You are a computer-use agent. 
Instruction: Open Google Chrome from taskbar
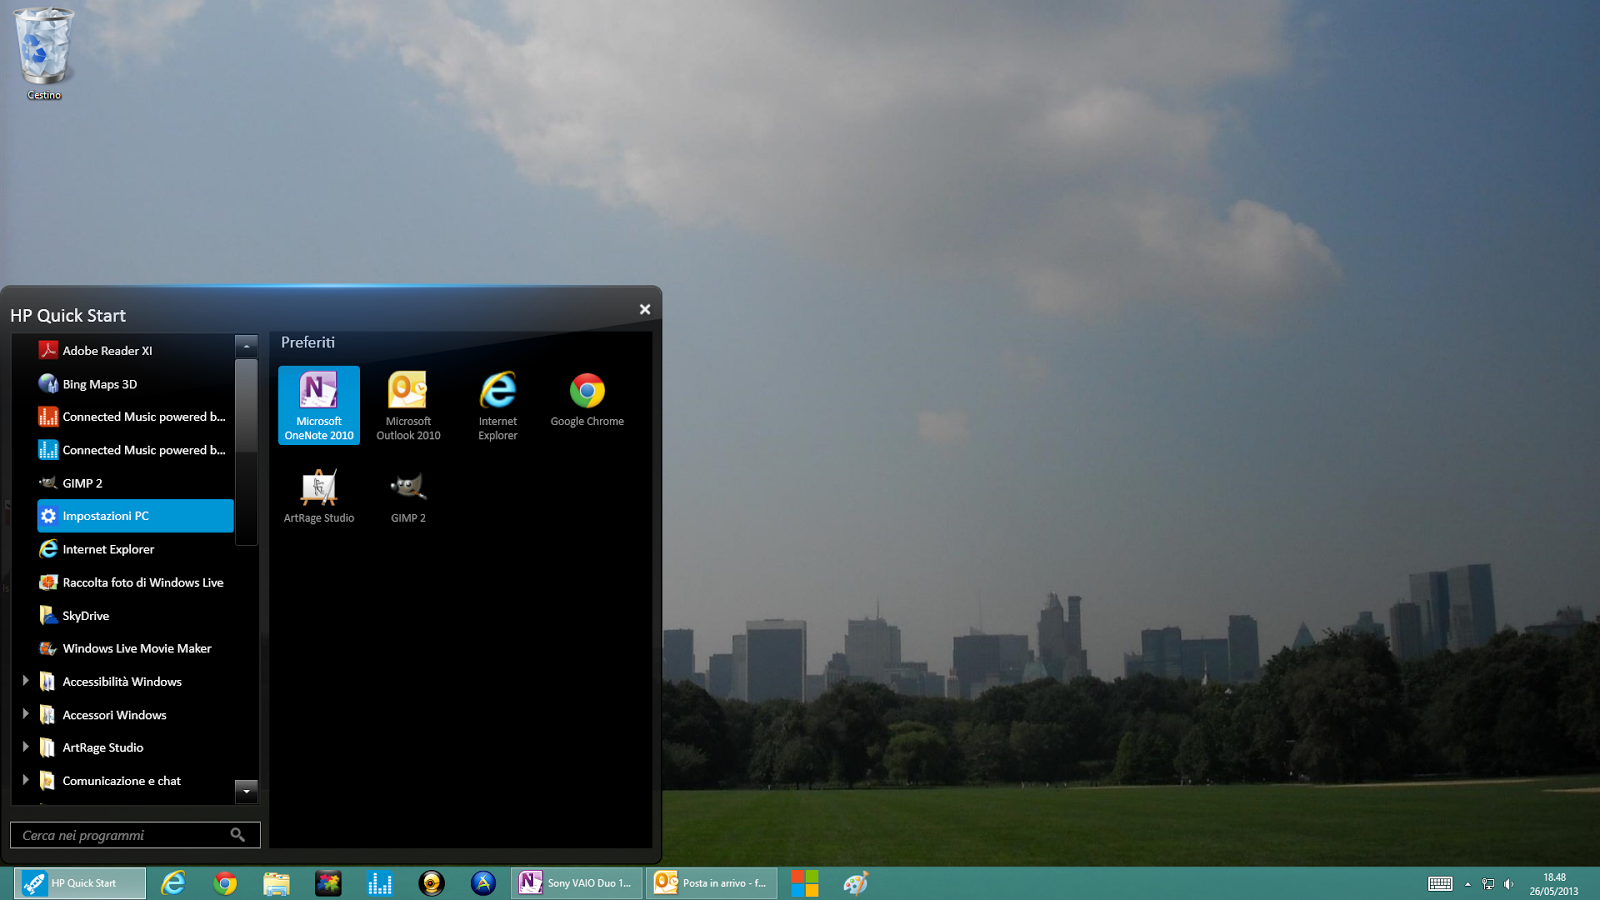225,883
